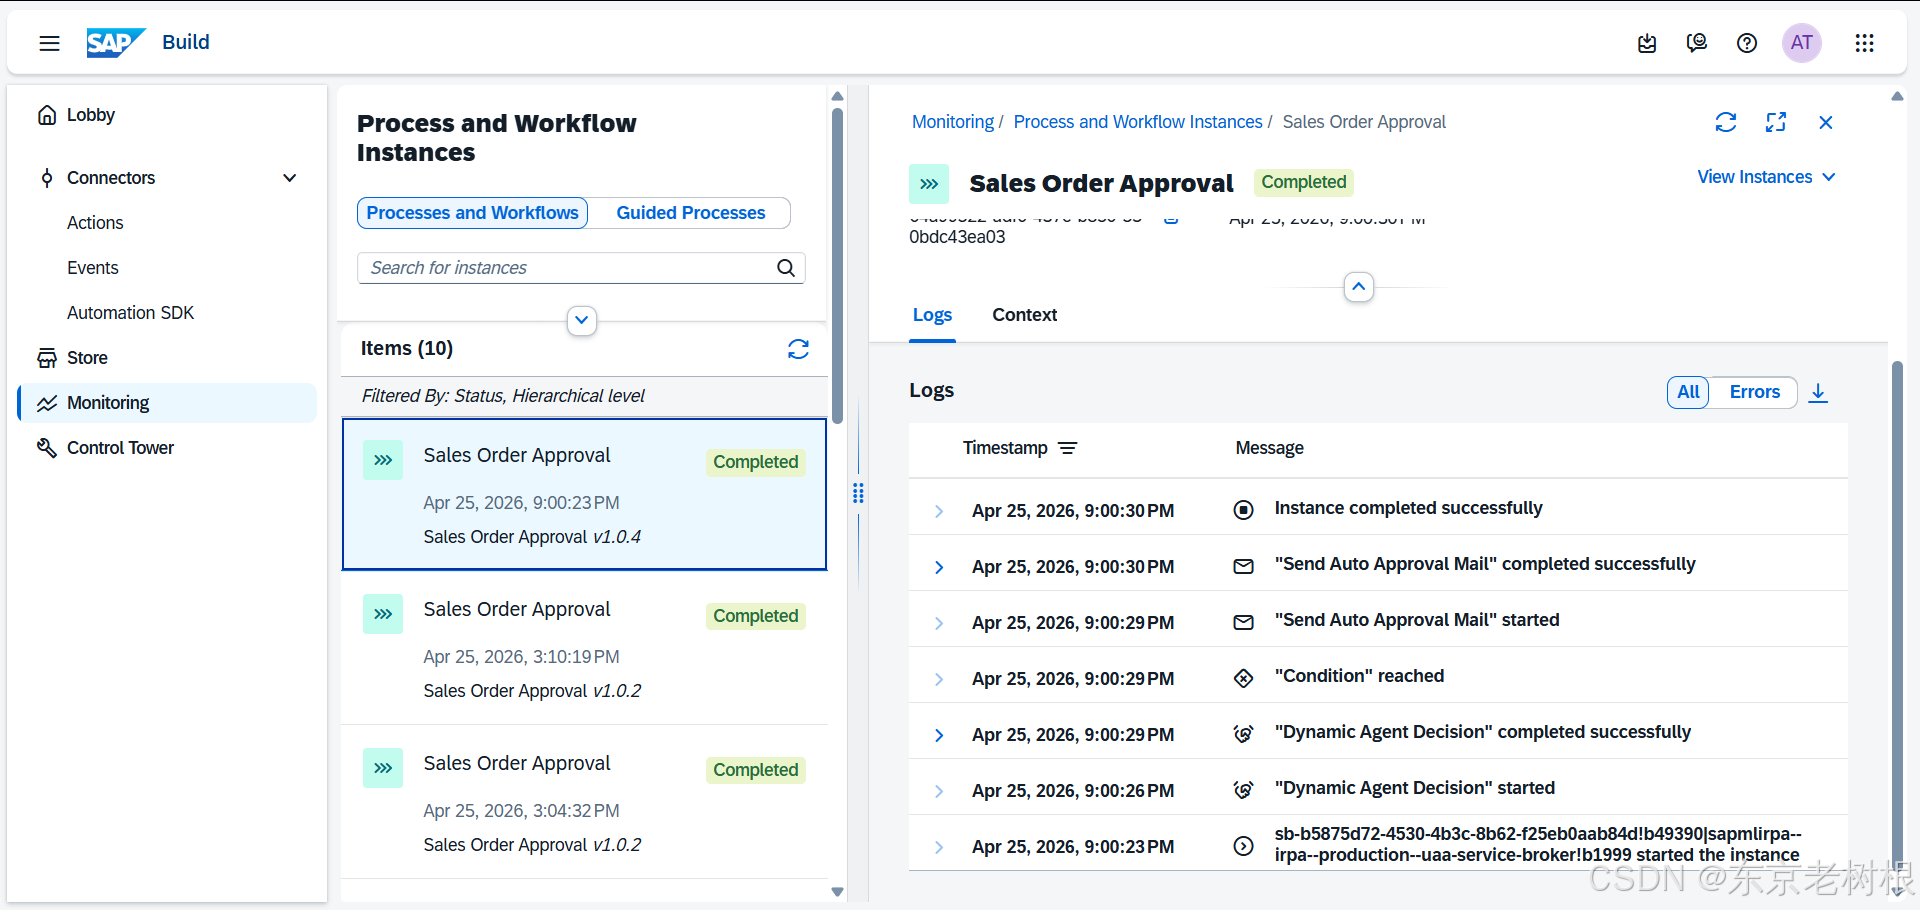Image resolution: width=1920 pixels, height=910 pixels.
Task: Click the process icon of 3:04:32 PM instance
Action: coord(383,768)
